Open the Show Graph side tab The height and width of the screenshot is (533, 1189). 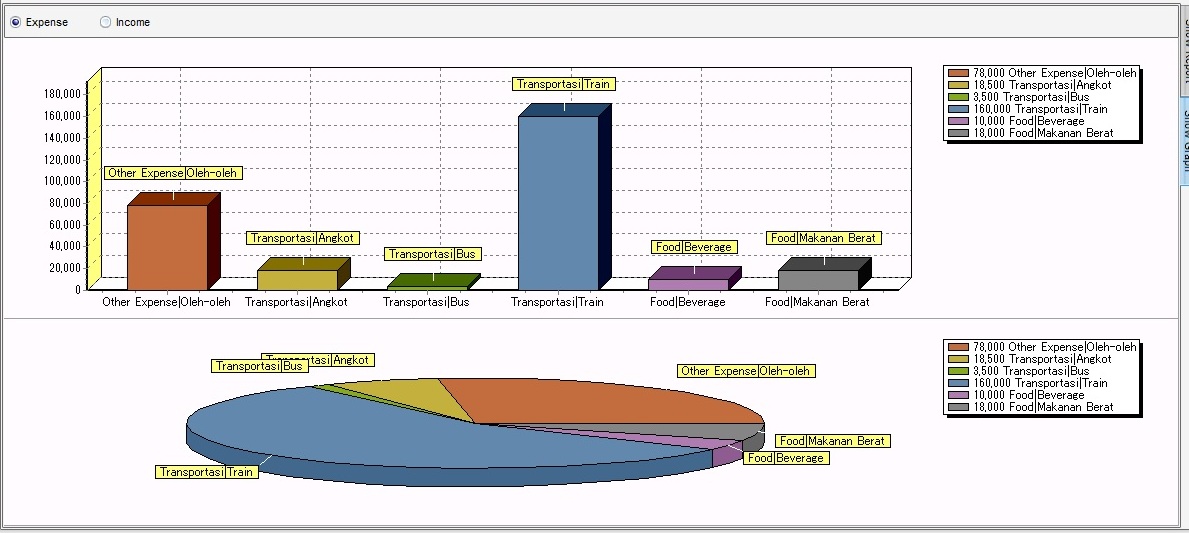pos(1183,140)
